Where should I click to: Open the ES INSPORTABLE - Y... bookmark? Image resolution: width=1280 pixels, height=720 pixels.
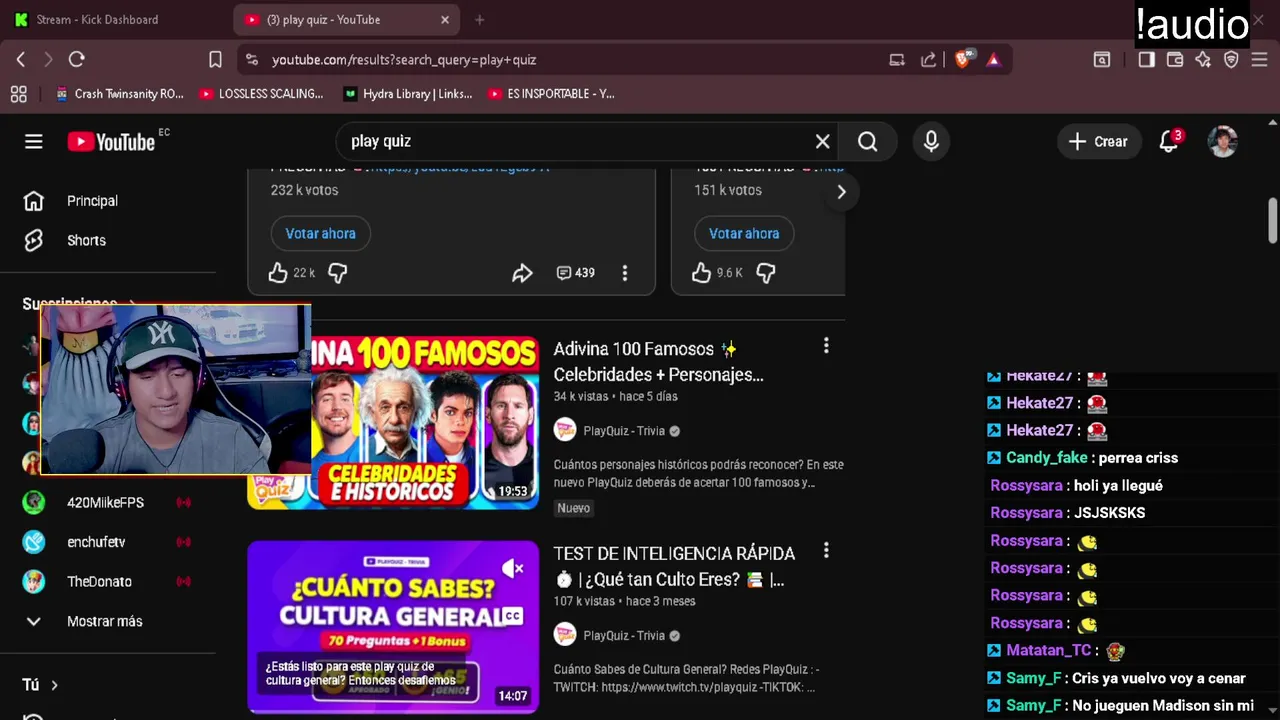[551, 94]
